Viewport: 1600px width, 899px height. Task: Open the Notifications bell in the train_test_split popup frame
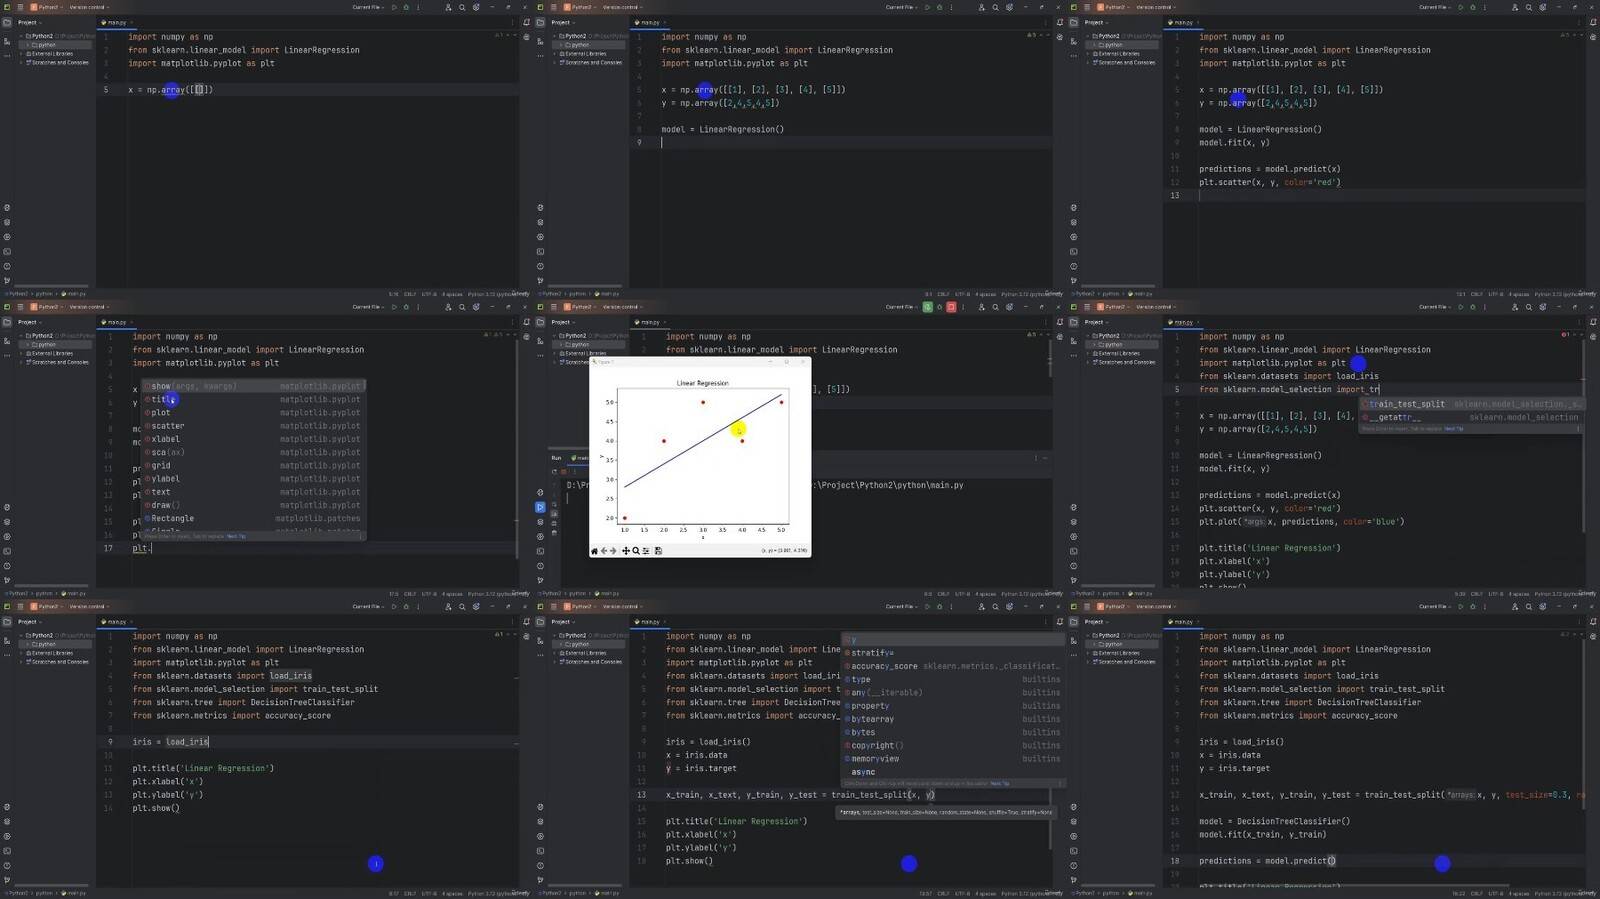pyautogui.click(x=1593, y=322)
